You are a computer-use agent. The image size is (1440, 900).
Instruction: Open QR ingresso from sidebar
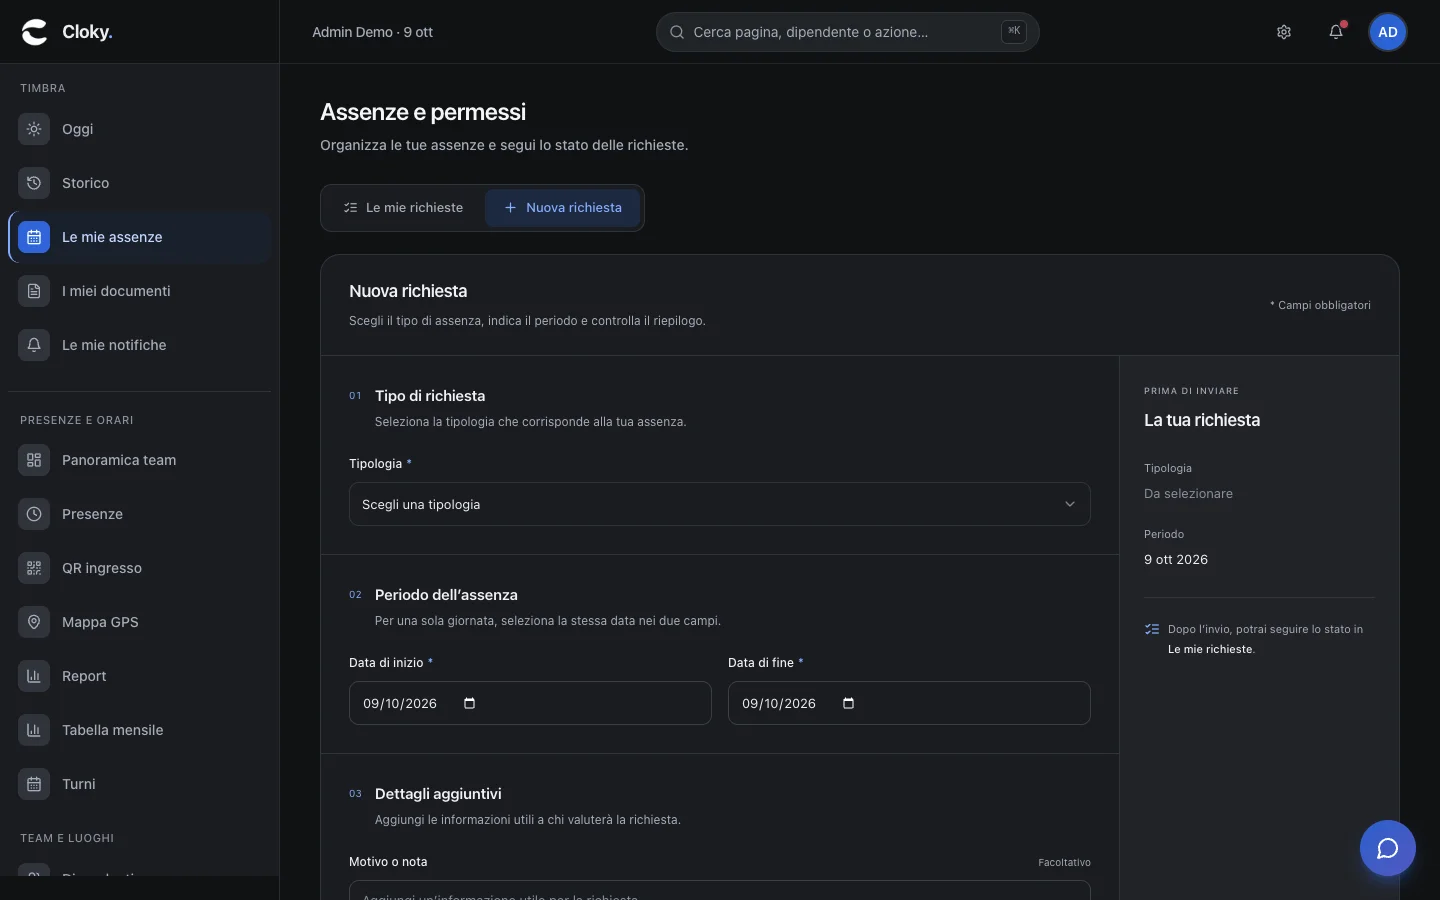(140, 568)
